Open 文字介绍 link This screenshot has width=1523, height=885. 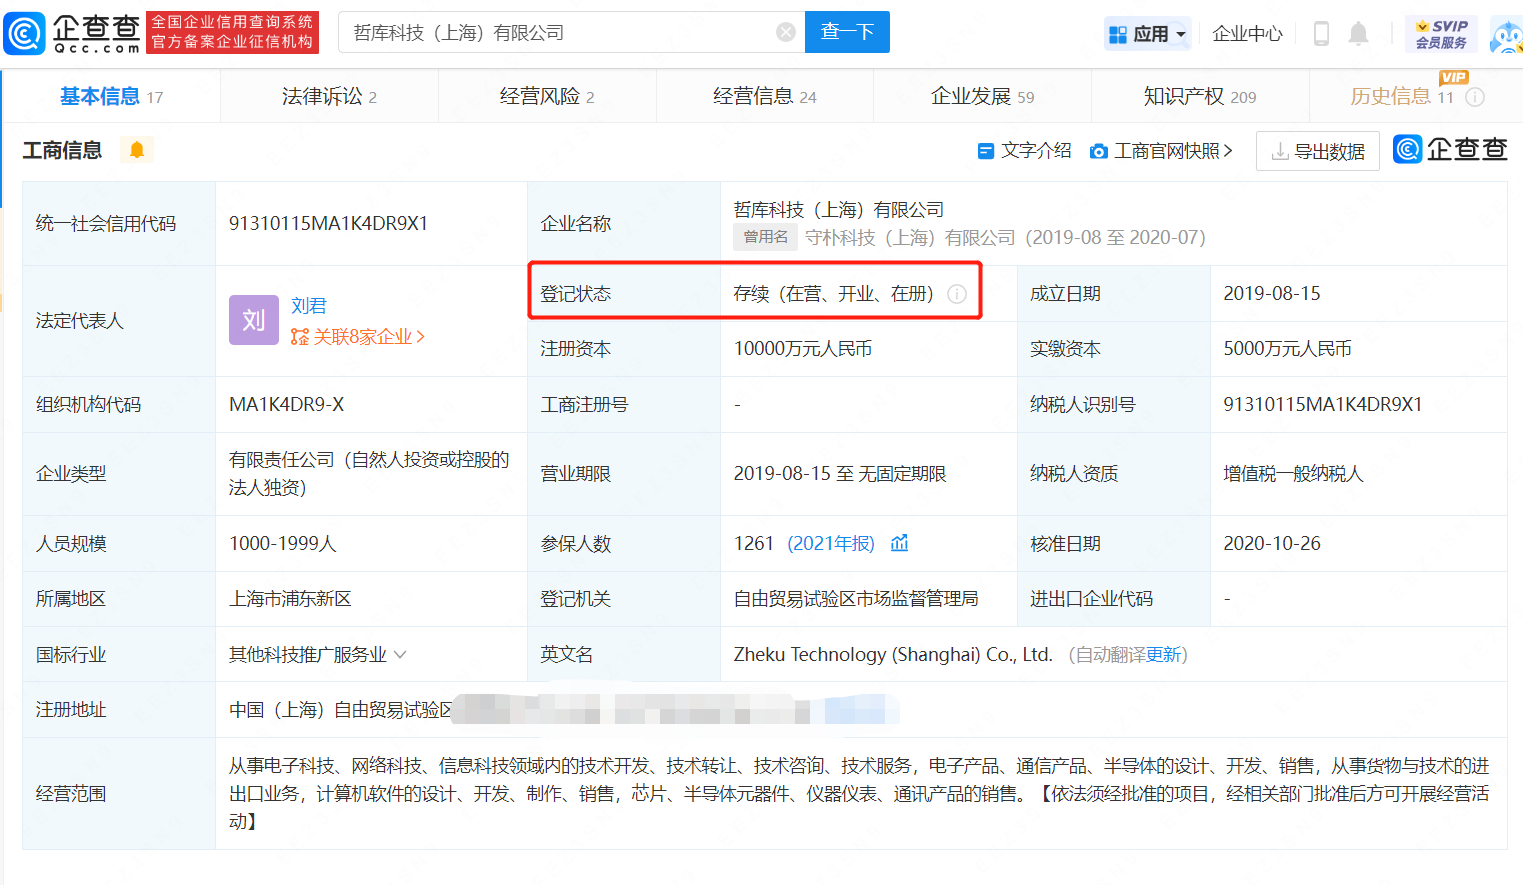coord(1024,151)
